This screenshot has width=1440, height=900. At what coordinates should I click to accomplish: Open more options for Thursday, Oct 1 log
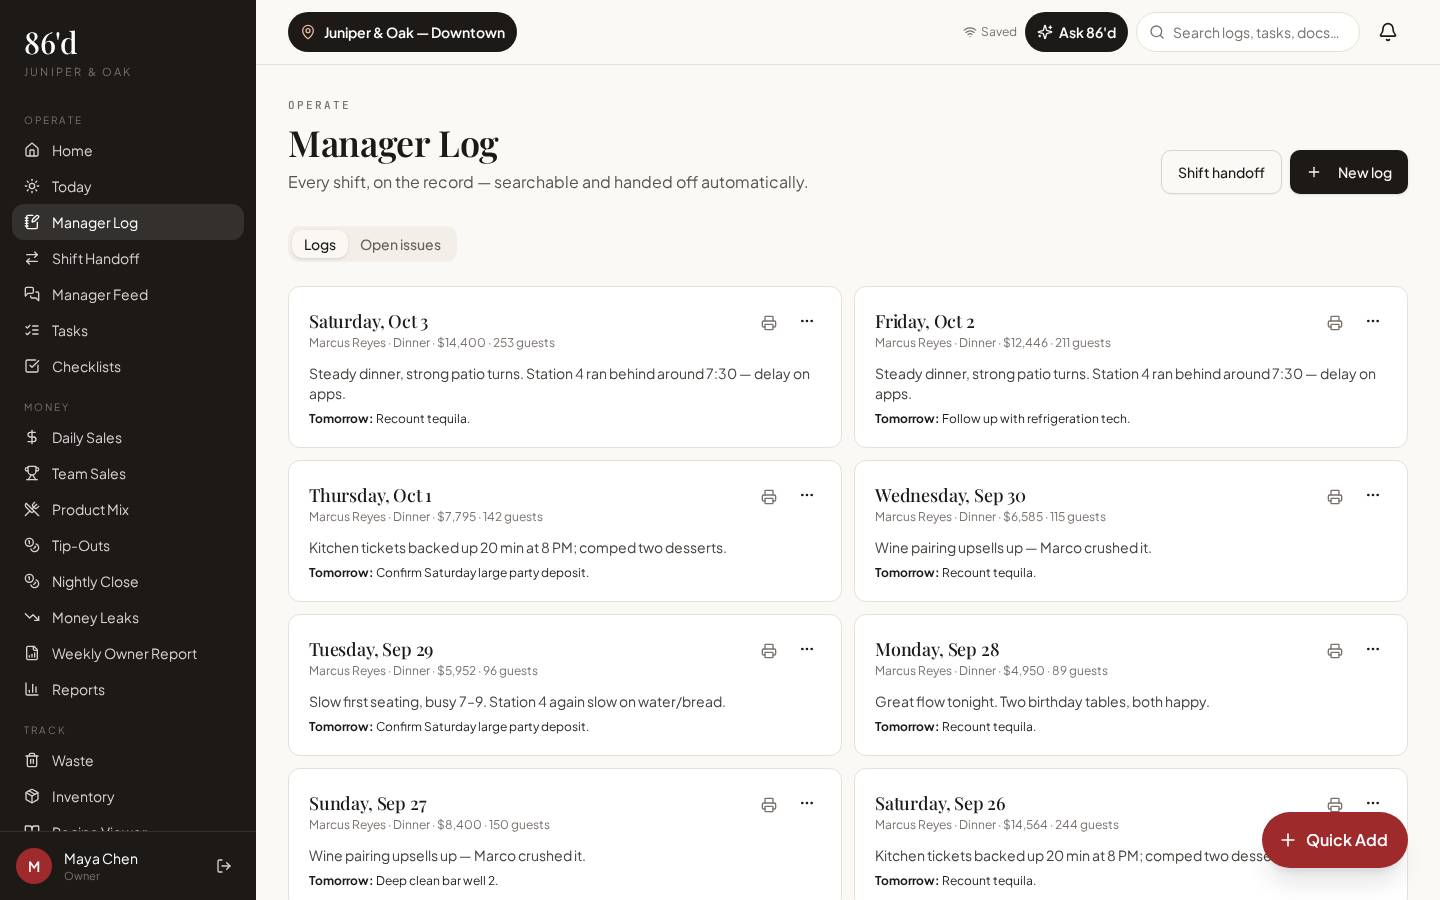[807, 496]
